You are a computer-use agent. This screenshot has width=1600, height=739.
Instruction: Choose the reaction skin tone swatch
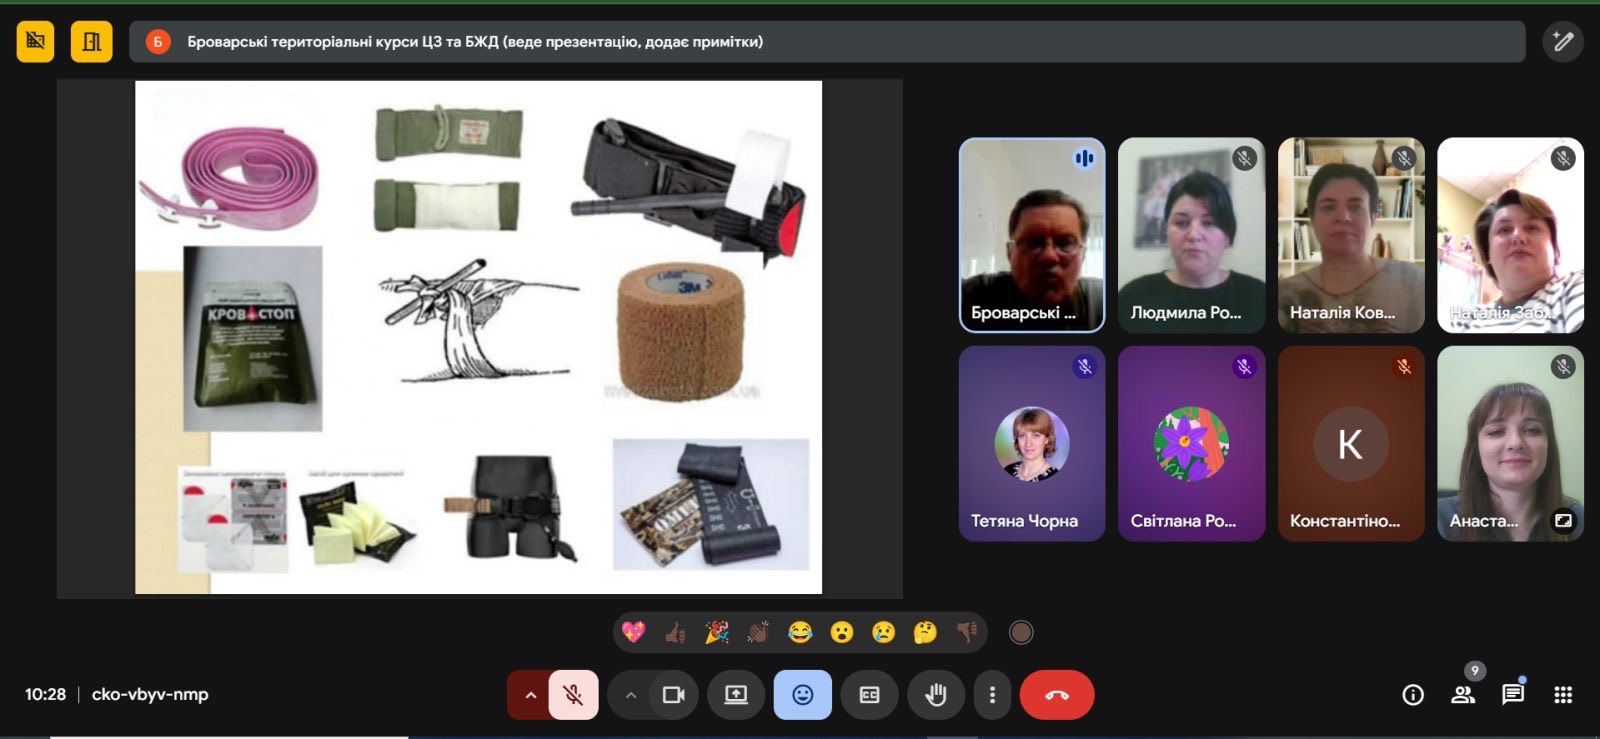pyautogui.click(x=1021, y=632)
